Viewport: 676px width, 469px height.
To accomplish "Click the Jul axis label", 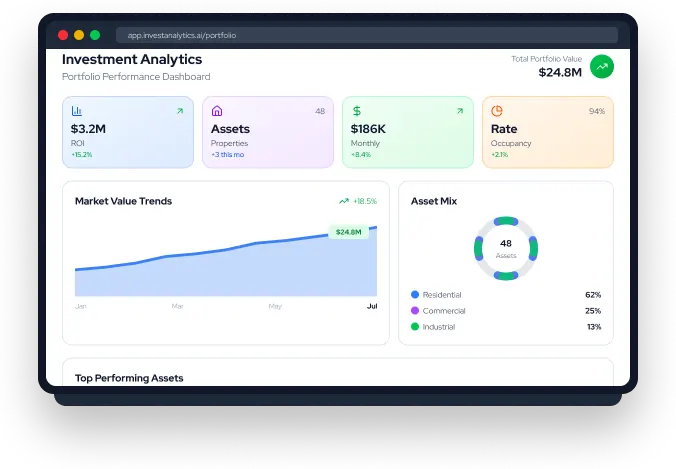I will [372, 306].
